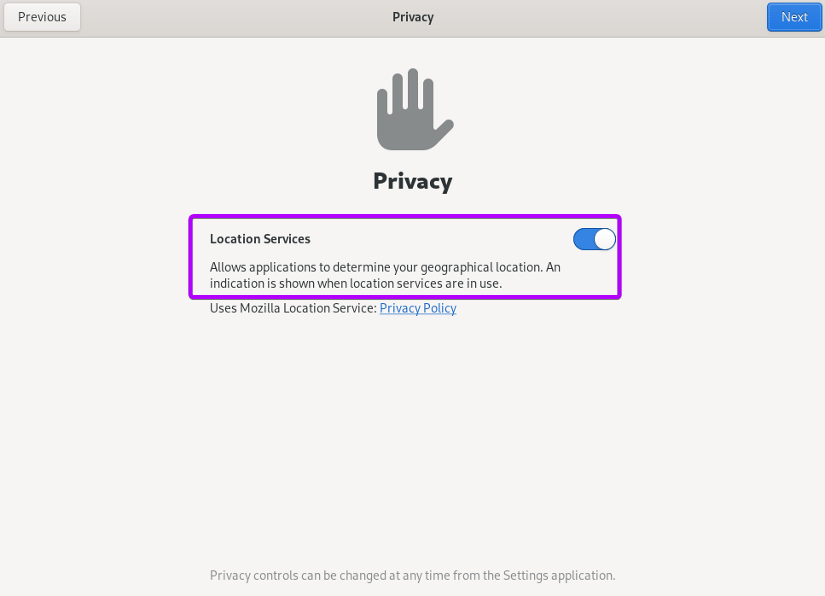Click the Uses Mozilla Location Service text
825x596 pixels.
point(293,308)
